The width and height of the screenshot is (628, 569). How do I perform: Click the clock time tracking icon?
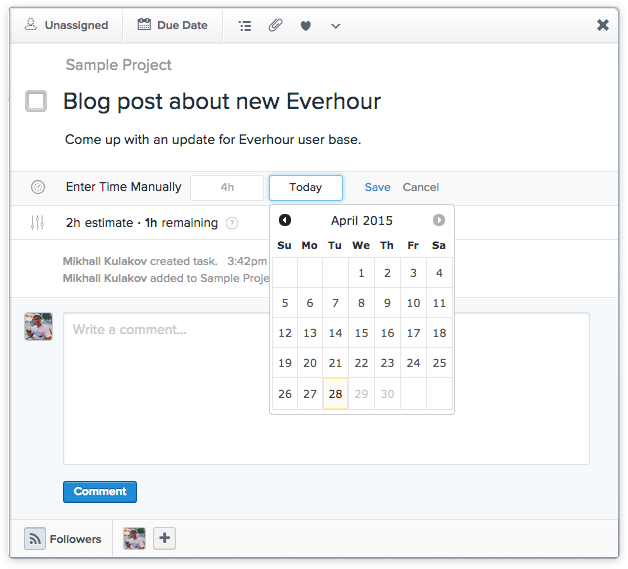38,187
